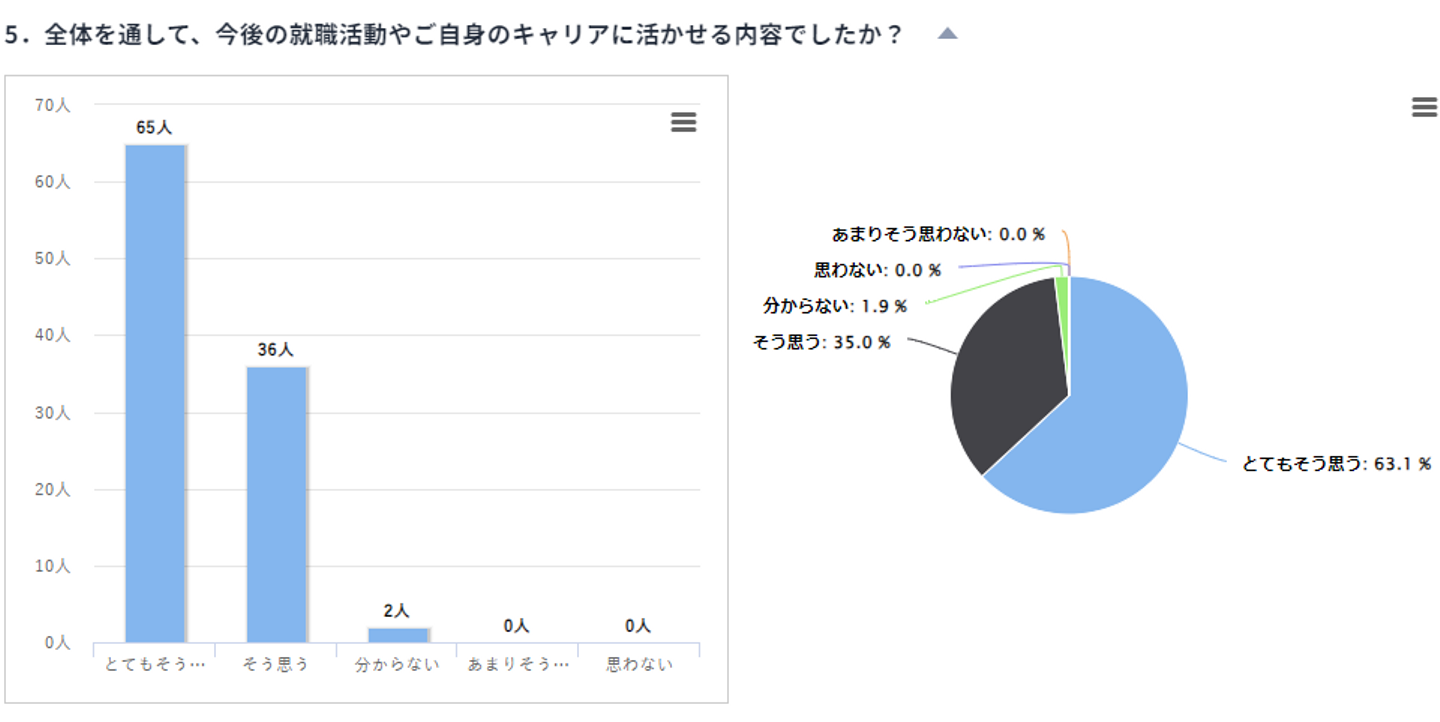Click the あまりそう思わない: 0.0 % pie label
This screenshot has height=722, width=1440.
938,234
